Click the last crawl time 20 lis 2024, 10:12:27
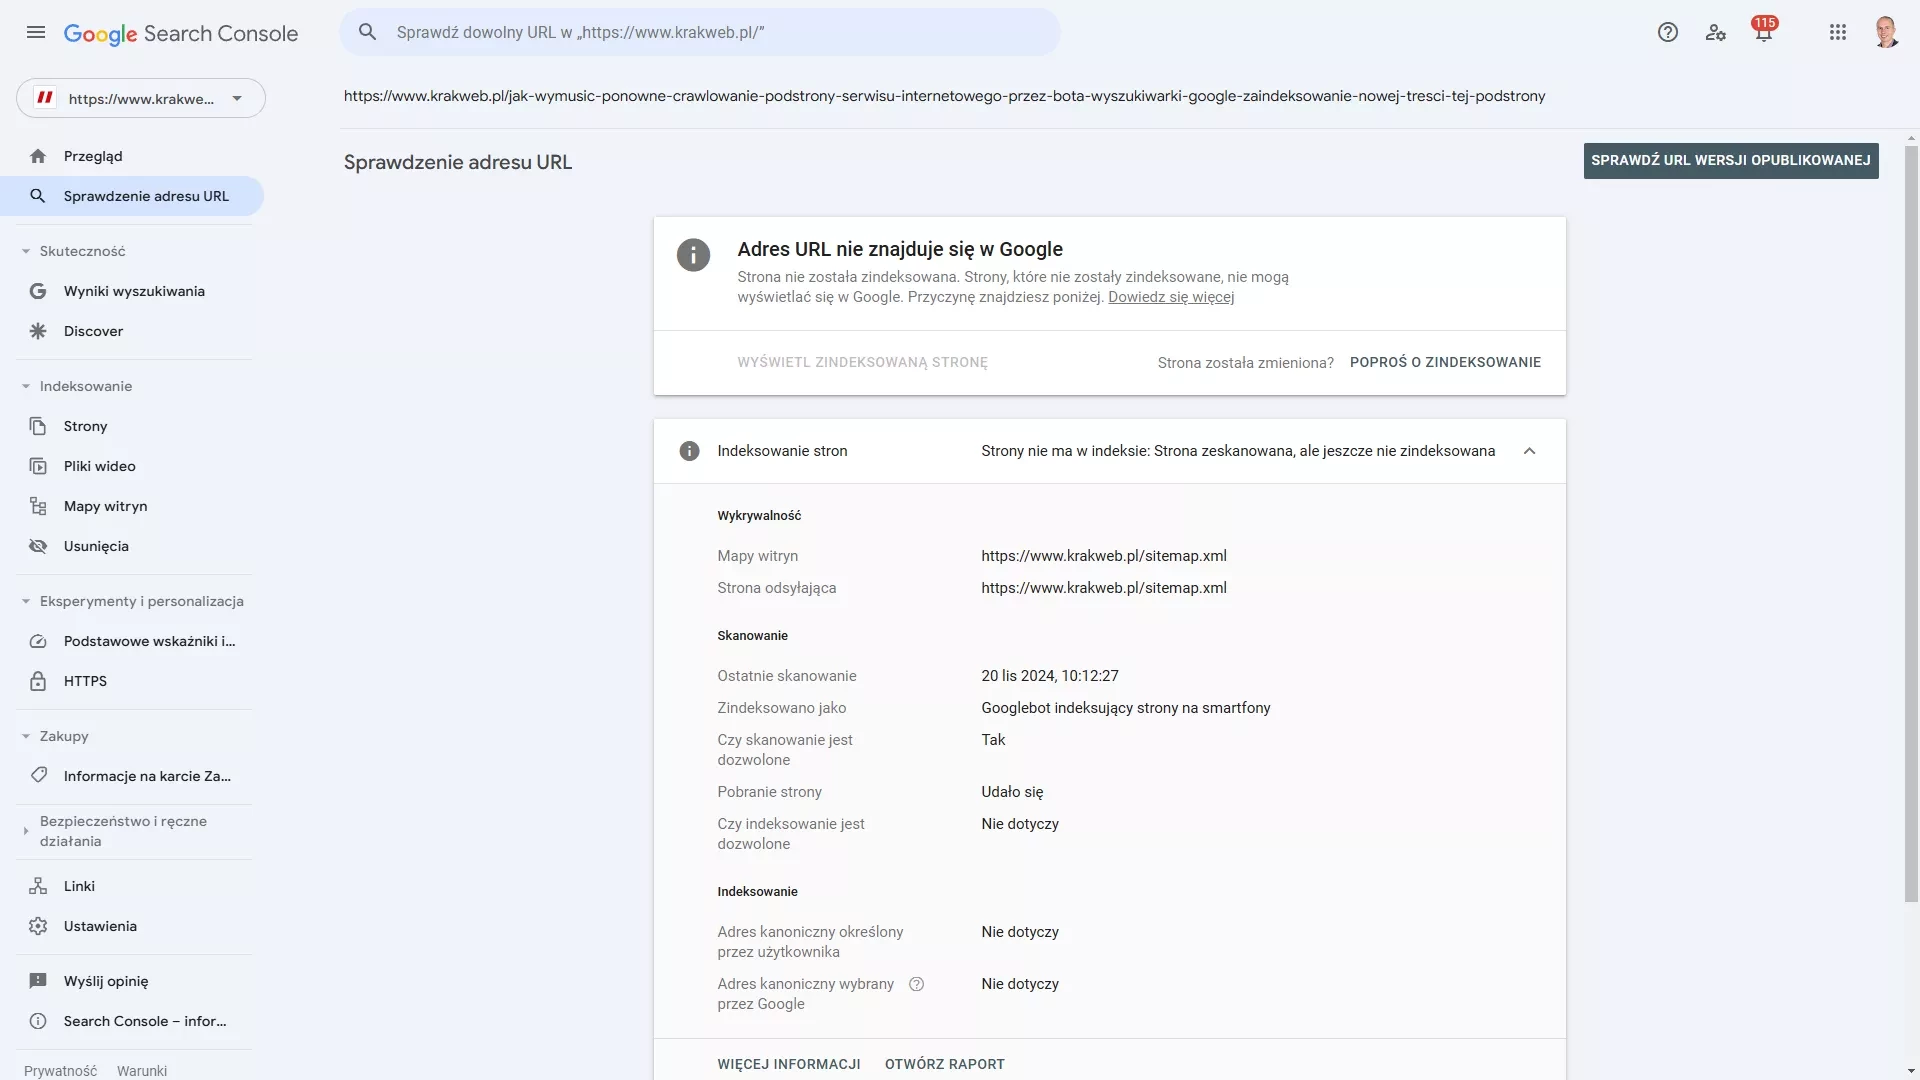 (x=1050, y=676)
